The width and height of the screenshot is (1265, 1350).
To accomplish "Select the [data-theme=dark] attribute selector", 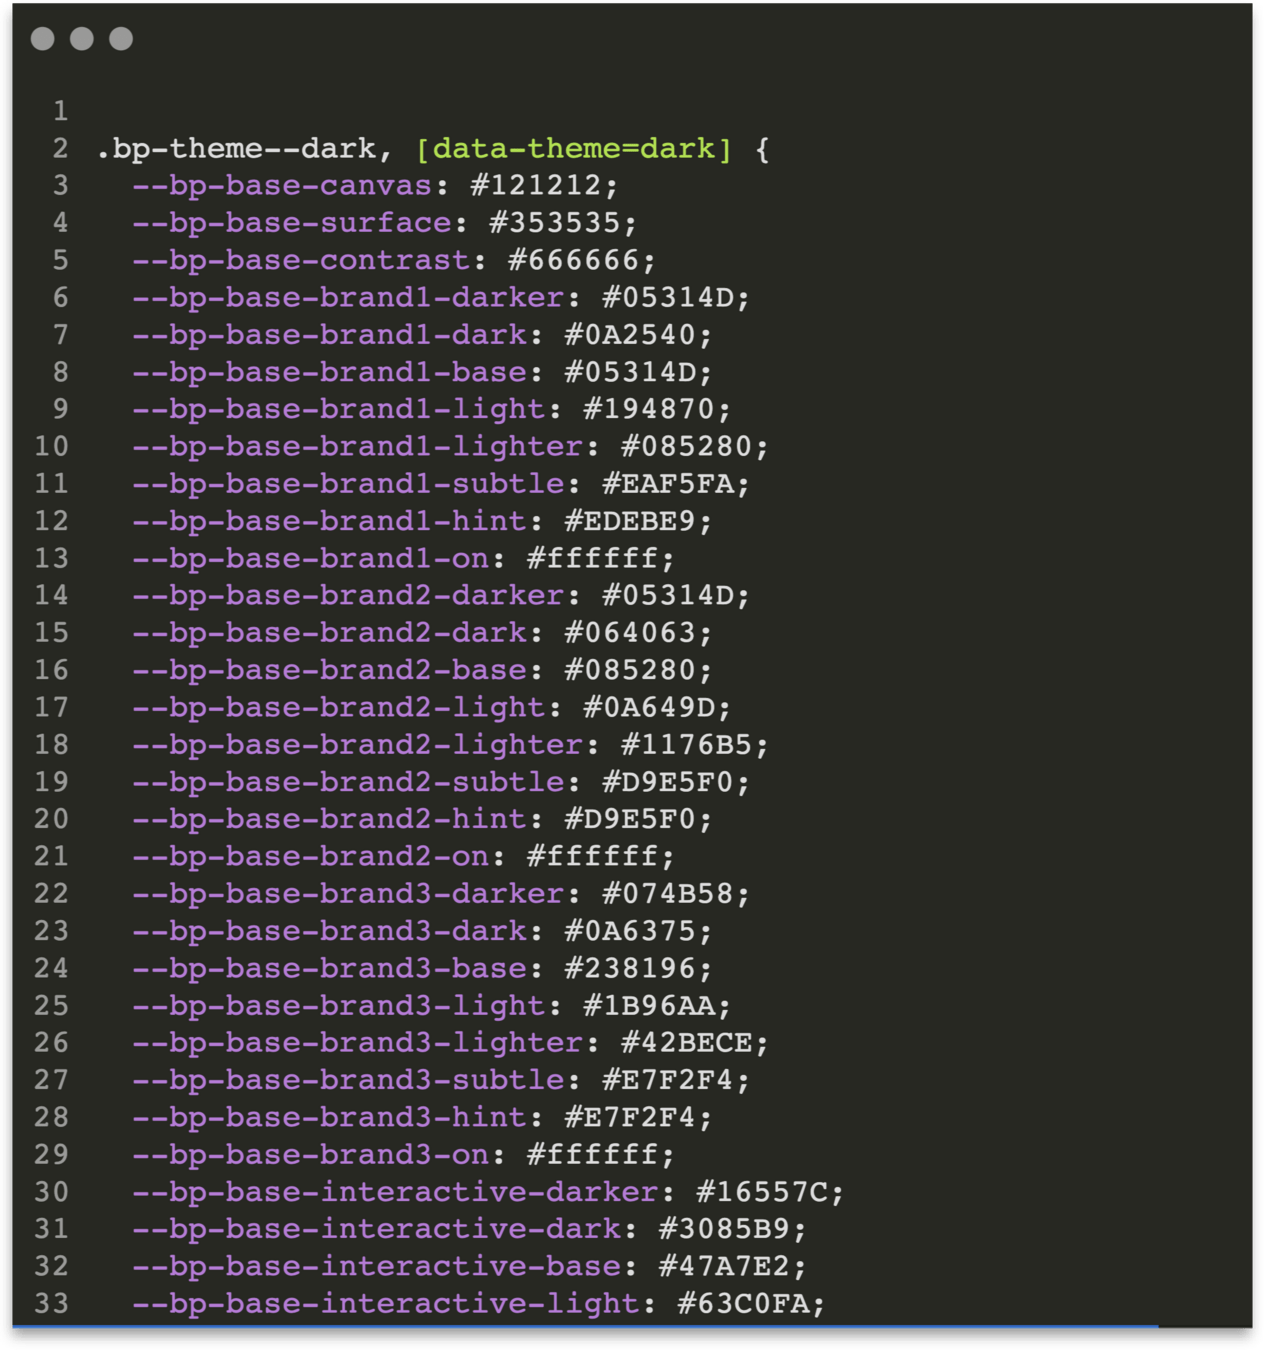I will point(574,149).
